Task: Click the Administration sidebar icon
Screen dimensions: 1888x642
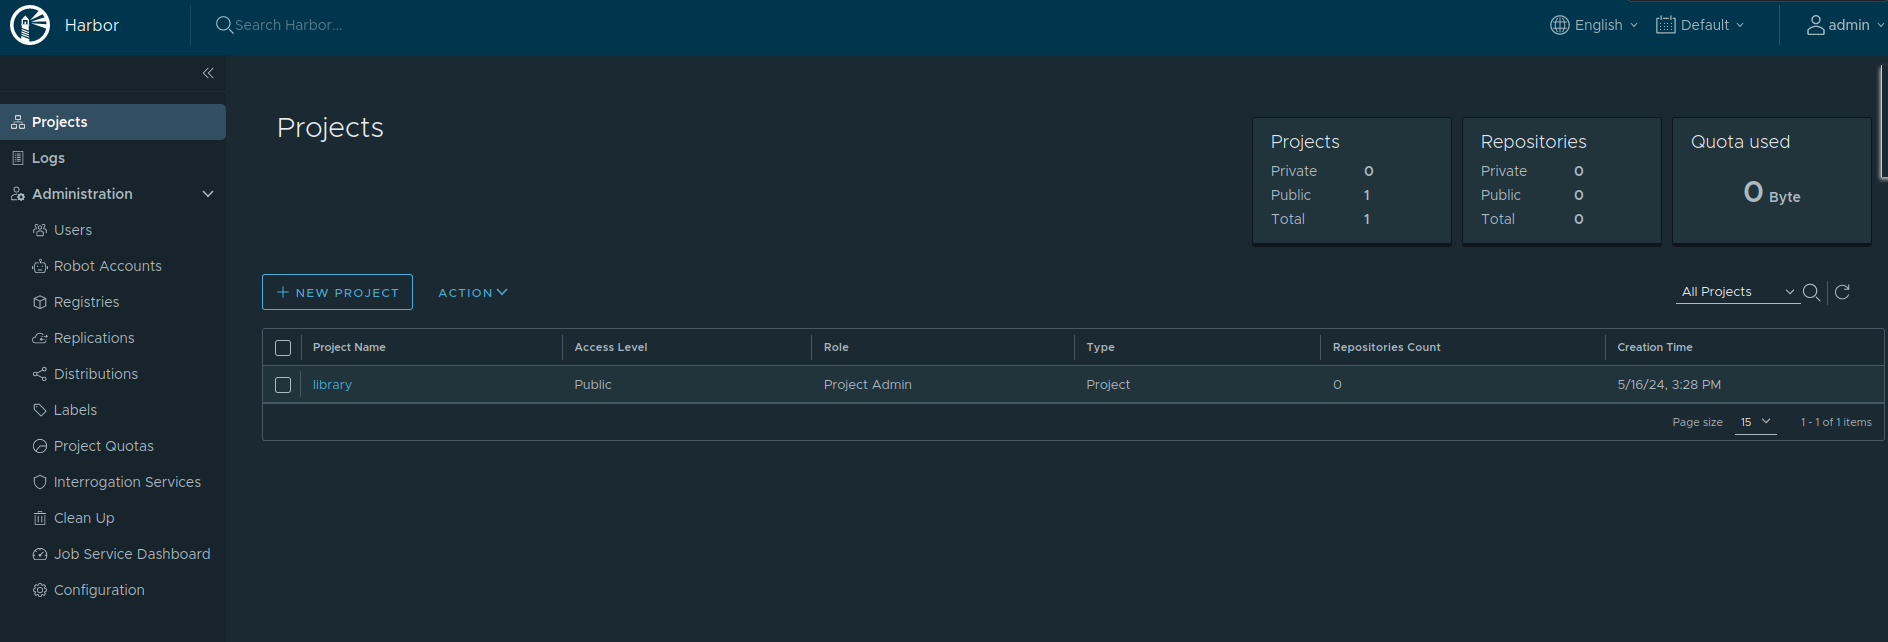Action: (18, 194)
